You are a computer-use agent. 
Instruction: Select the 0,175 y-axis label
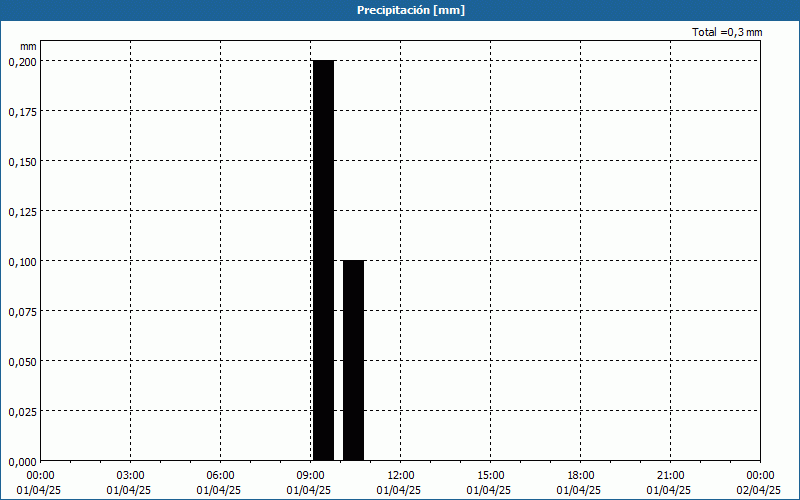tap(22, 112)
